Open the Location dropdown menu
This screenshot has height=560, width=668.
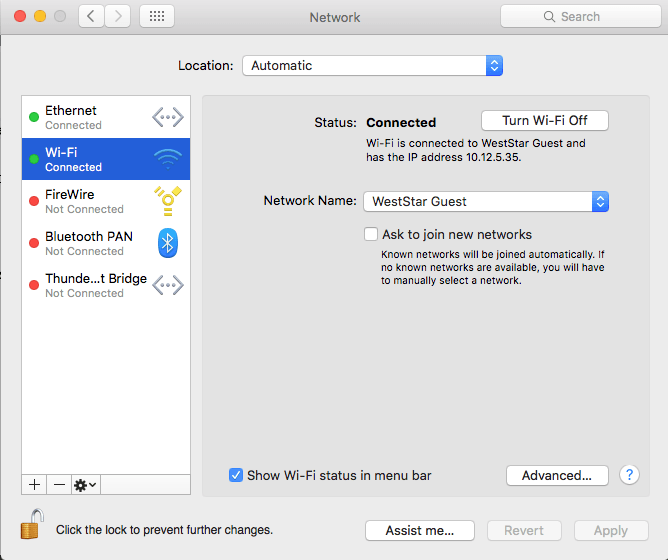(x=372, y=65)
